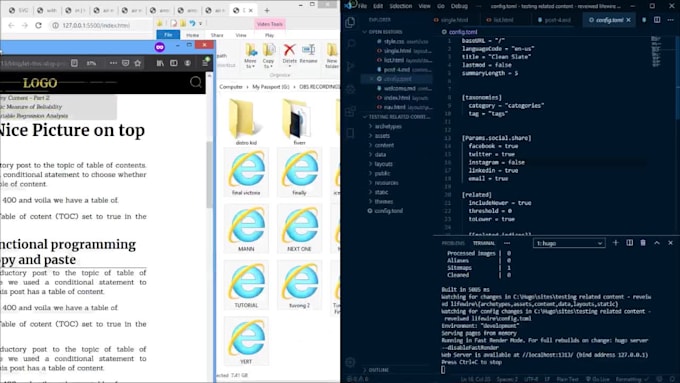
Task: Close the config.toml editor tab
Action: pyautogui.click(x=628, y=20)
